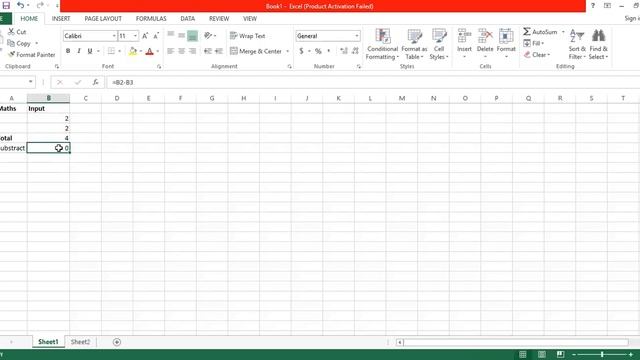Open the Merge & Center dropdown arrow
This screenshot has width=640, height=360.
(287, 51)
